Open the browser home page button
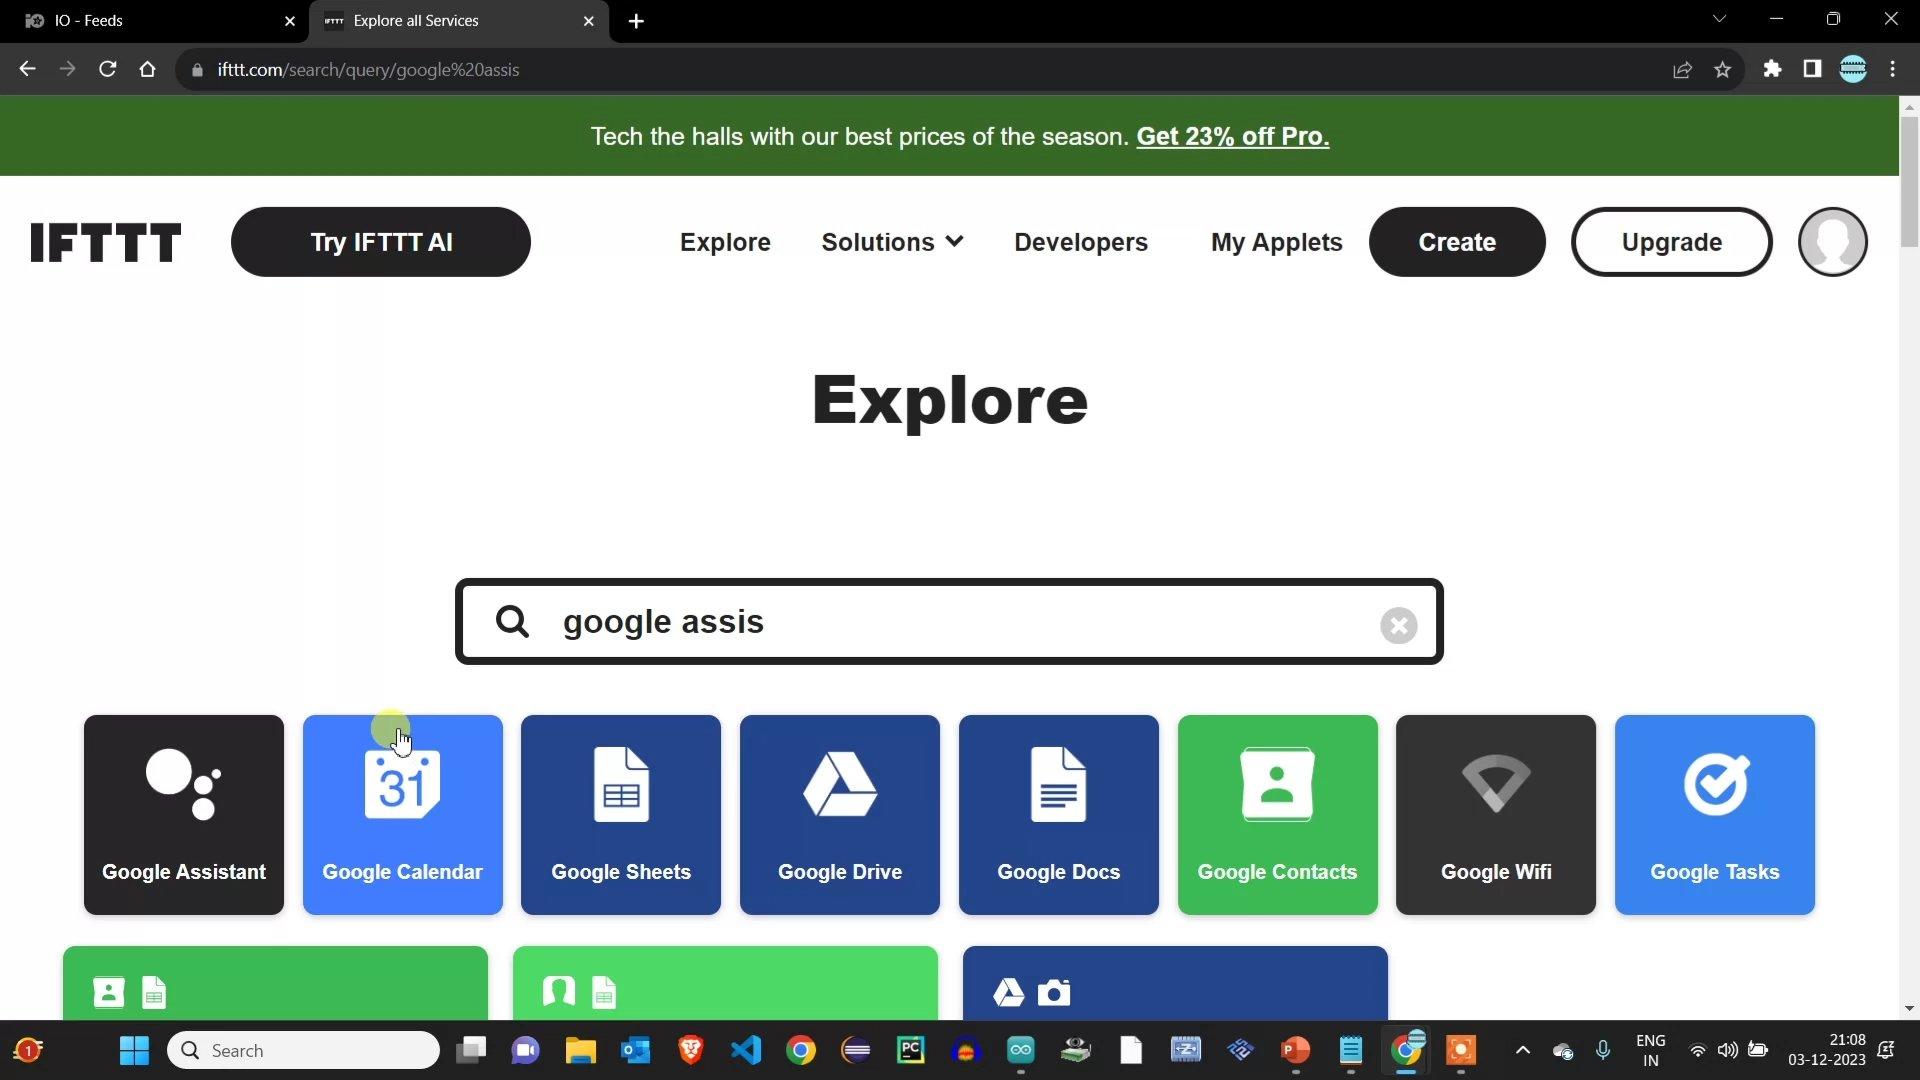The height and width of the screenshot is (1080, 1920). coord(147,69)
